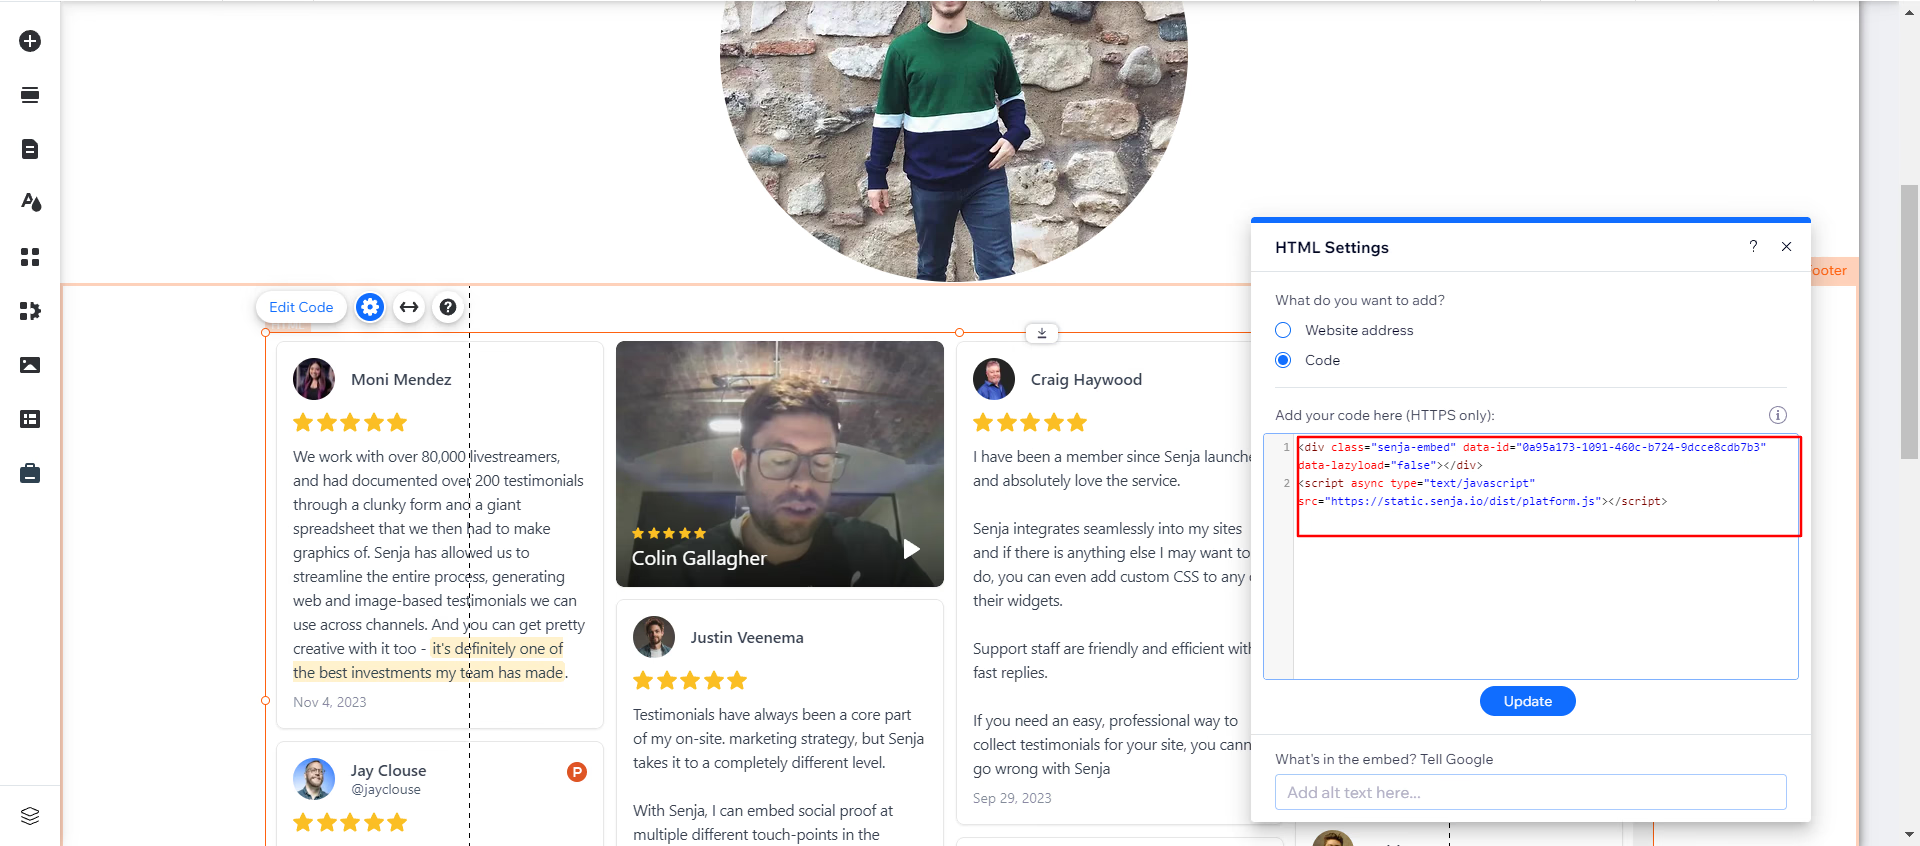Click Moni Mendez's five-star rating
This screenshot has width=1920, height=846.
350,422
